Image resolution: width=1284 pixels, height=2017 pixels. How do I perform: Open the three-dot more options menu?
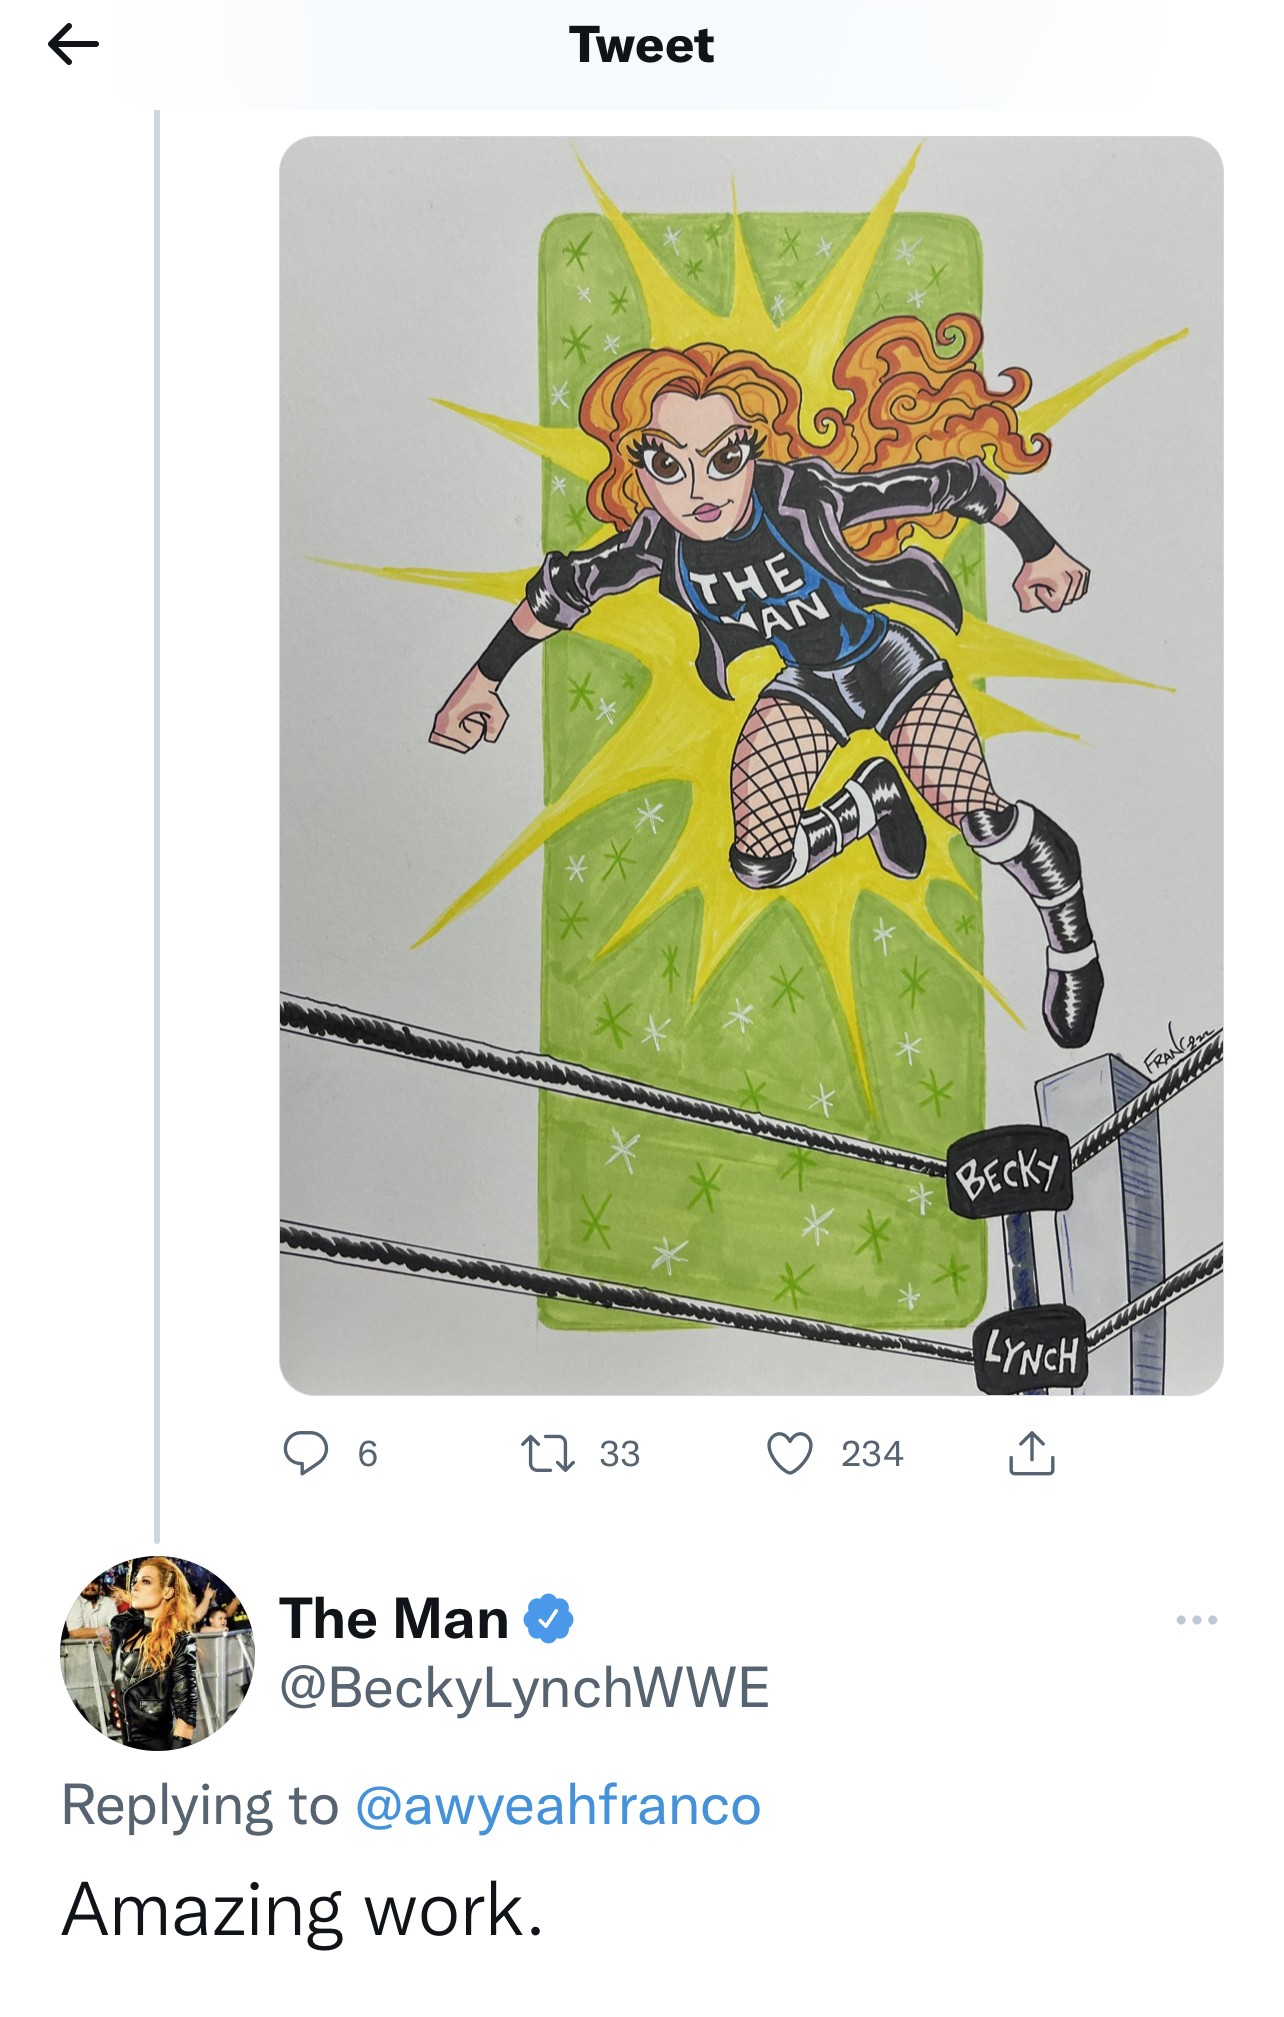[x=1196, y=1619]
